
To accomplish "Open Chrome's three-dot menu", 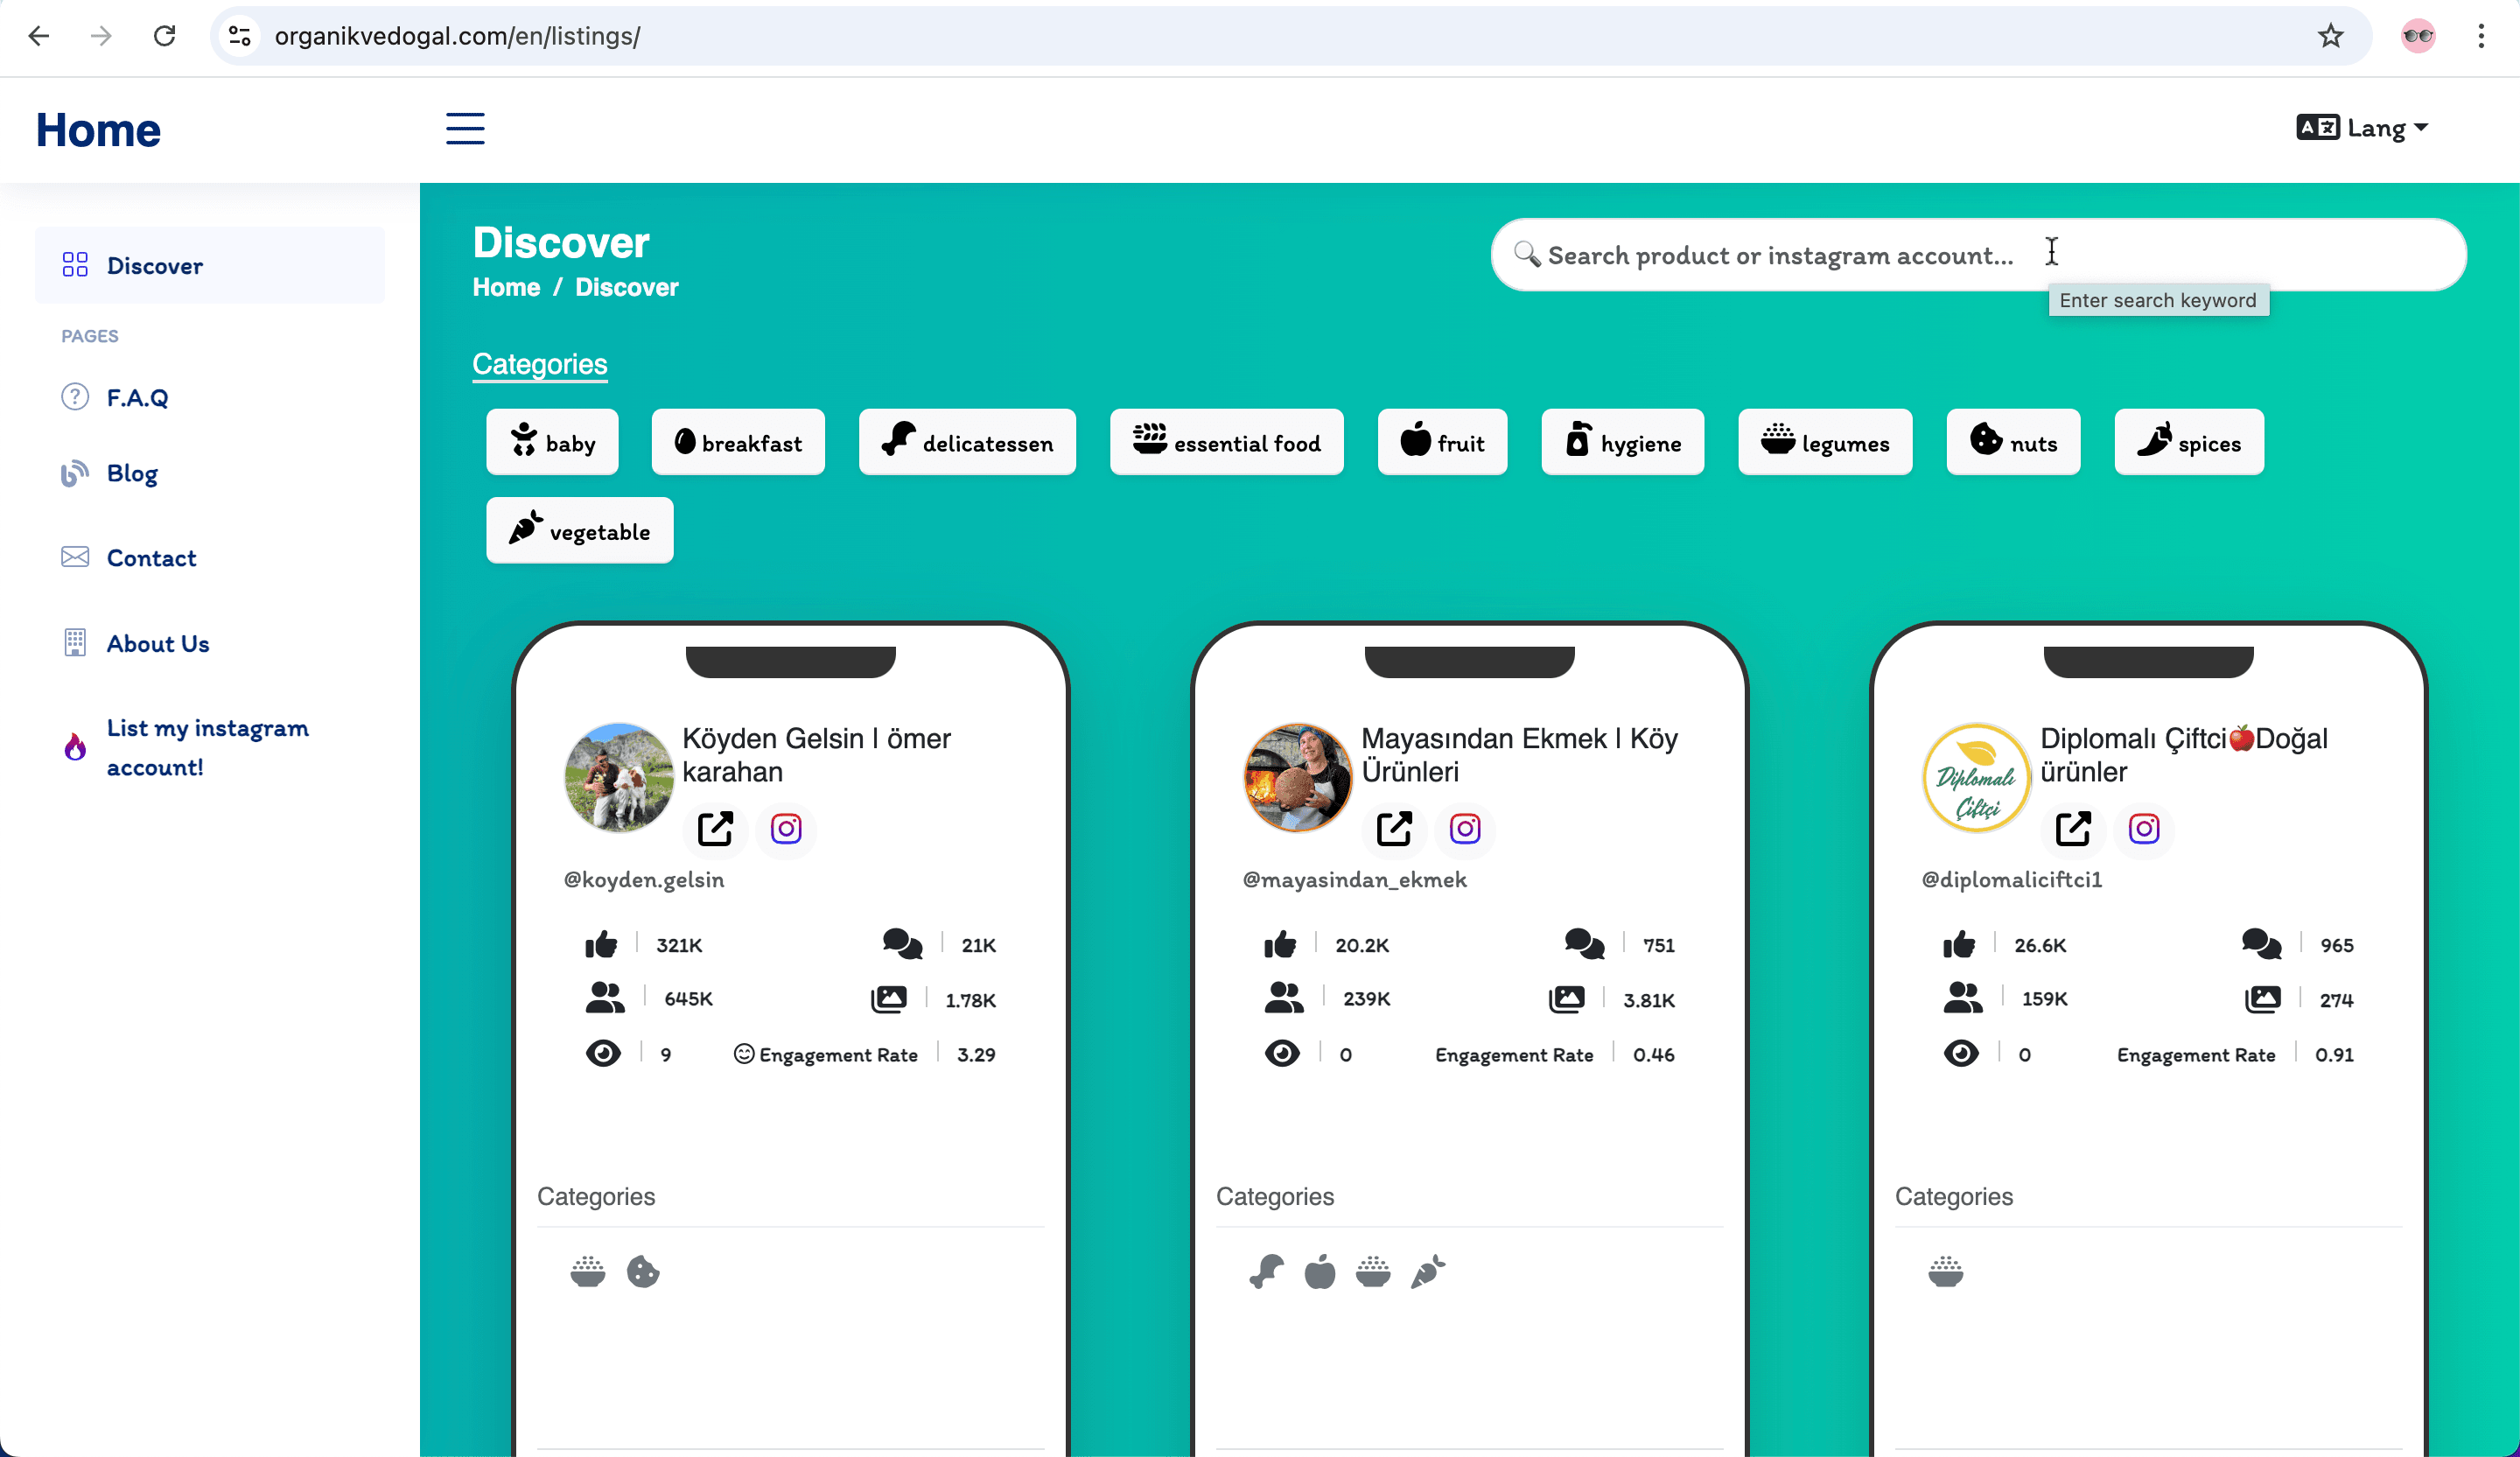I will [x=2481, y=36].
